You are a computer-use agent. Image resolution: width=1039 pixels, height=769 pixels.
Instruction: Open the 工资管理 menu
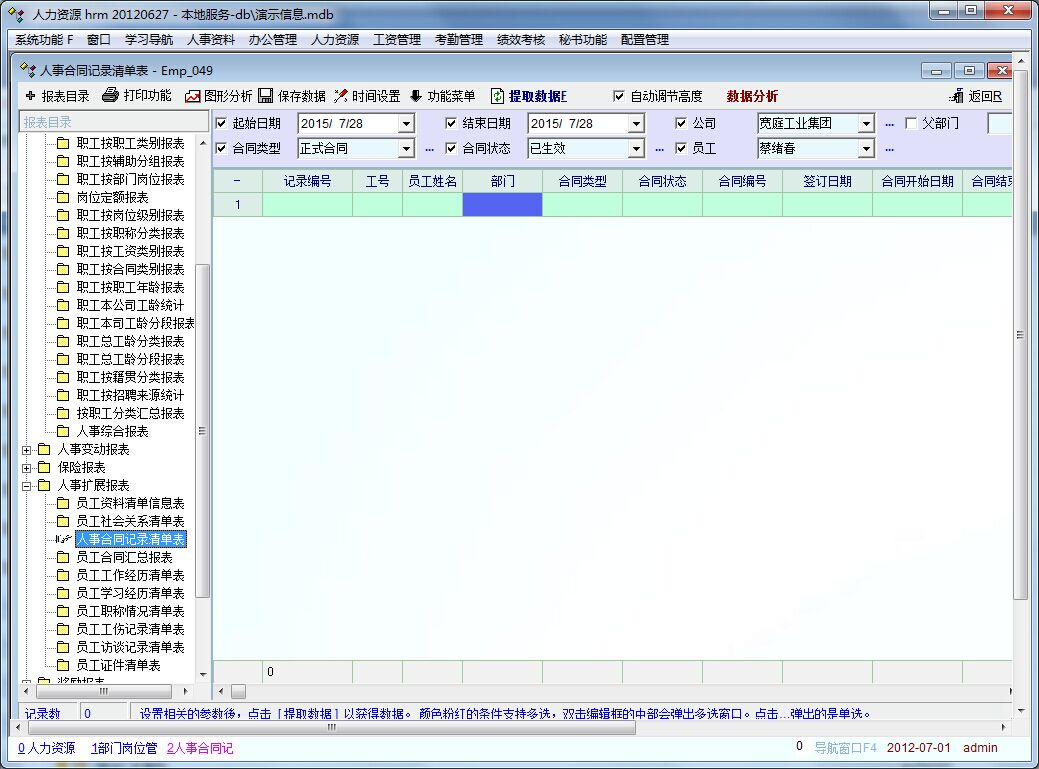tap(396, 40)
